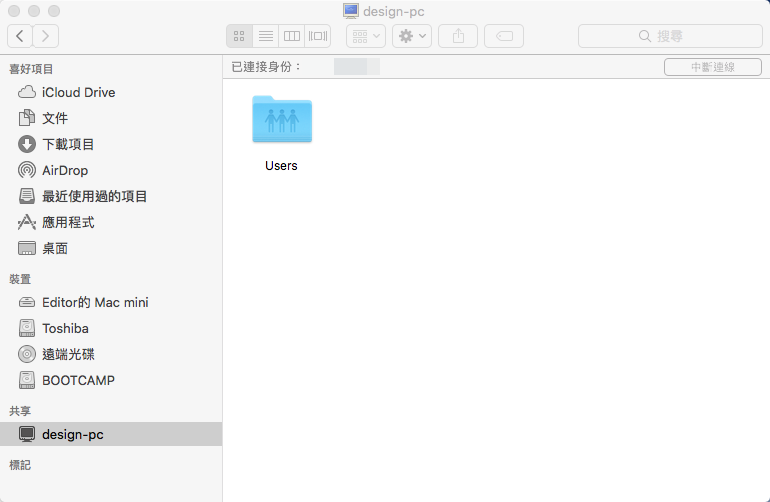Open 文件 in the sidebar
This screenshot has height=502, width=770.
[x=111, y=118]
